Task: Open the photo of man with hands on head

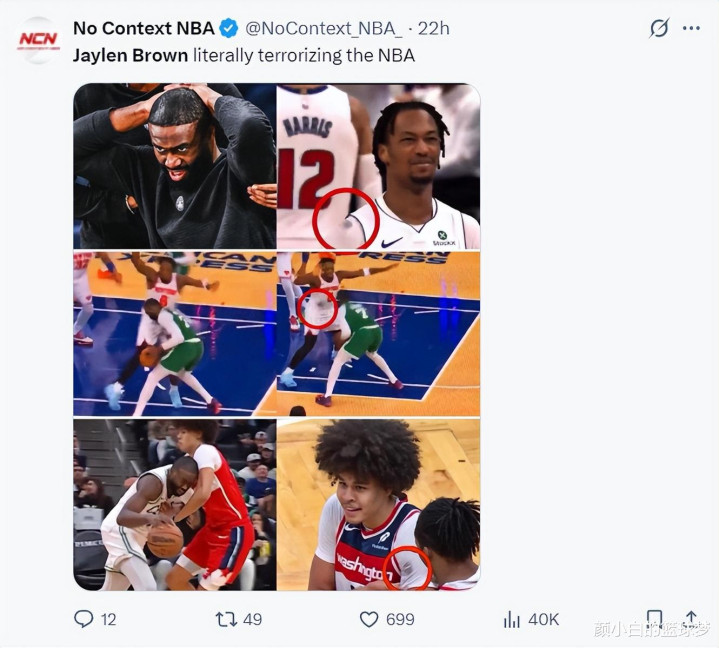Action: pos(174,166)
